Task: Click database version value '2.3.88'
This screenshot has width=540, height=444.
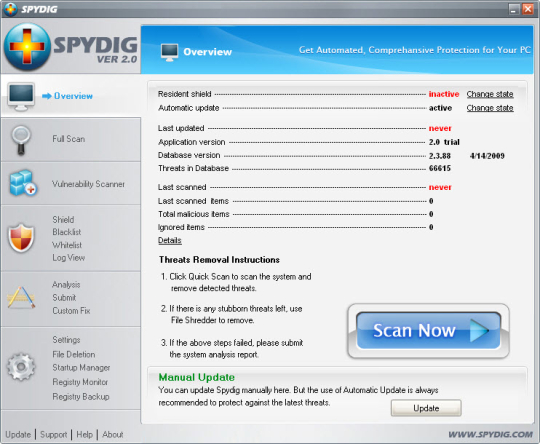Action: [439, 156]
